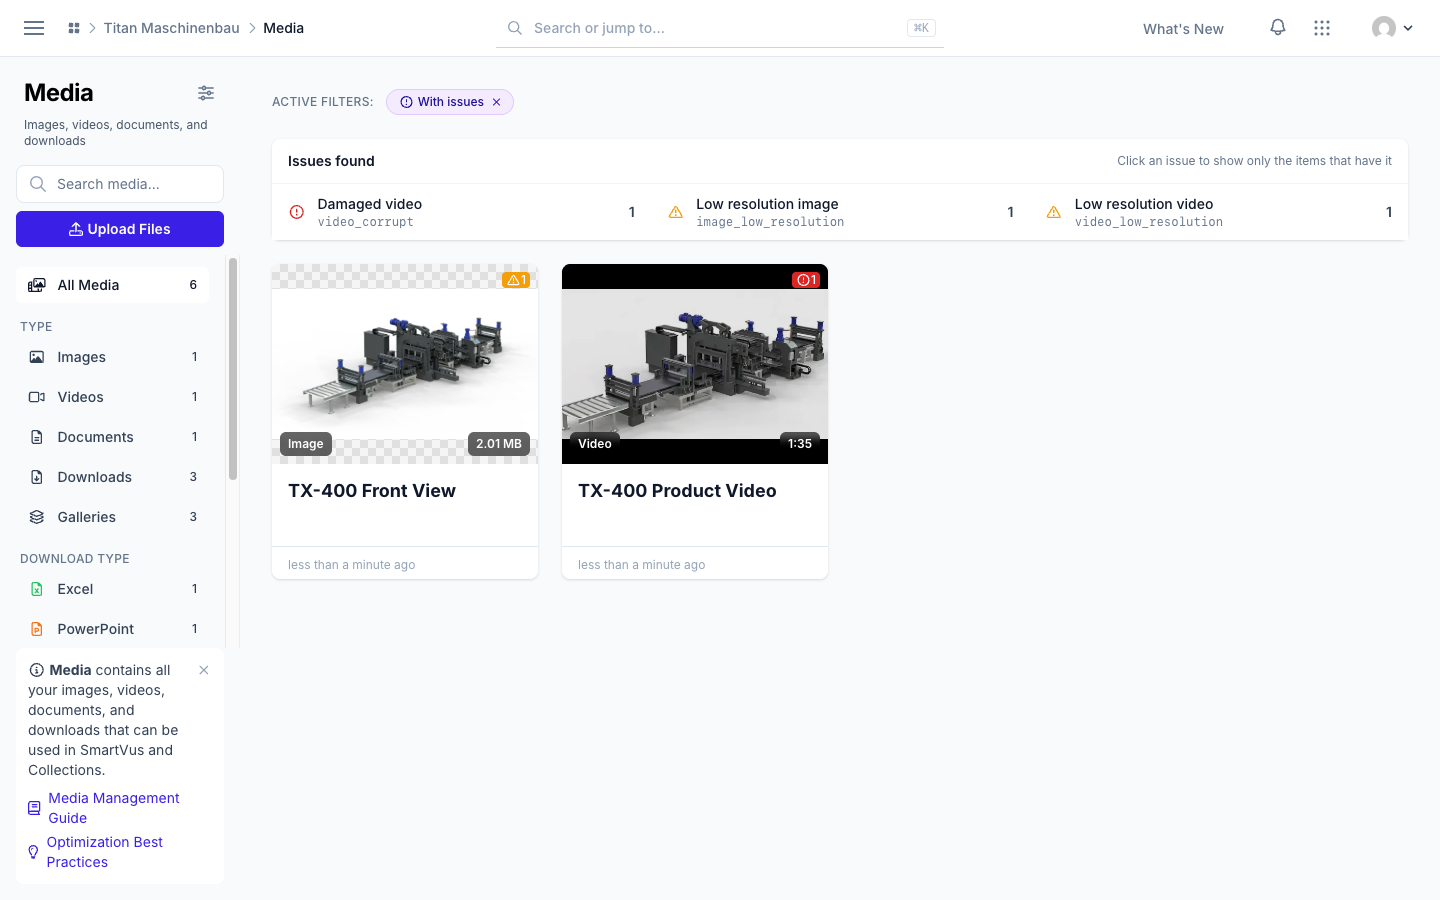Click the Low resolution image warning icon

coord(676,212)
